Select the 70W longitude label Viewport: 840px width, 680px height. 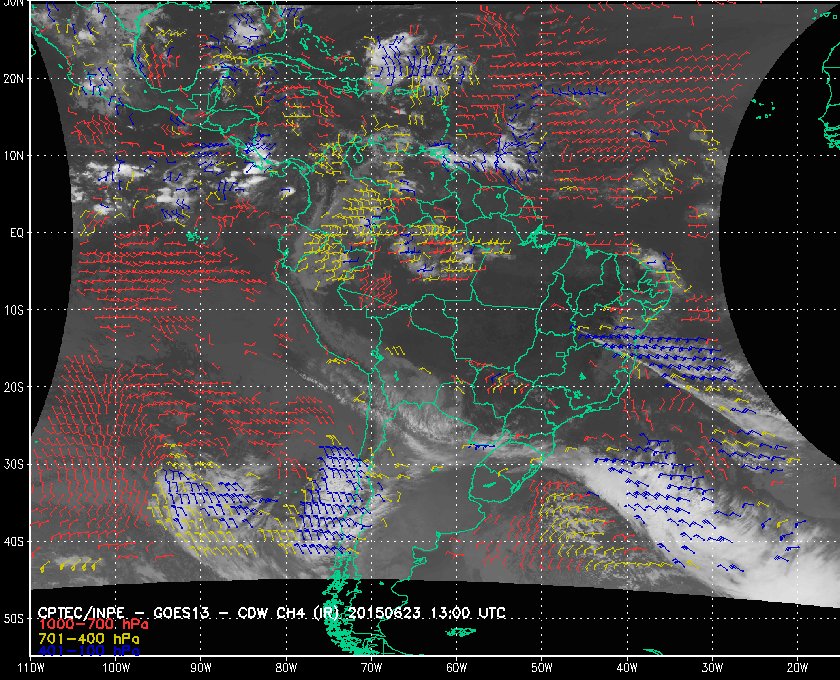(x=371, y=668)
